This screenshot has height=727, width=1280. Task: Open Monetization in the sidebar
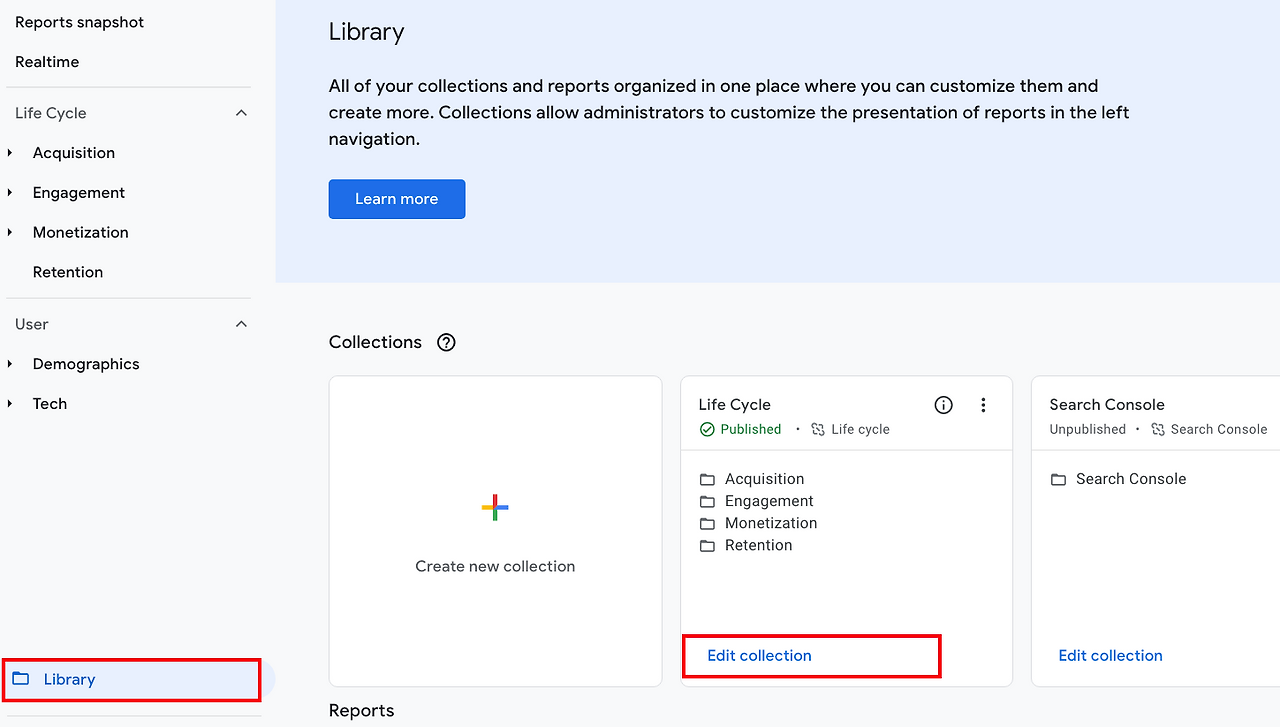pos(81,232)
